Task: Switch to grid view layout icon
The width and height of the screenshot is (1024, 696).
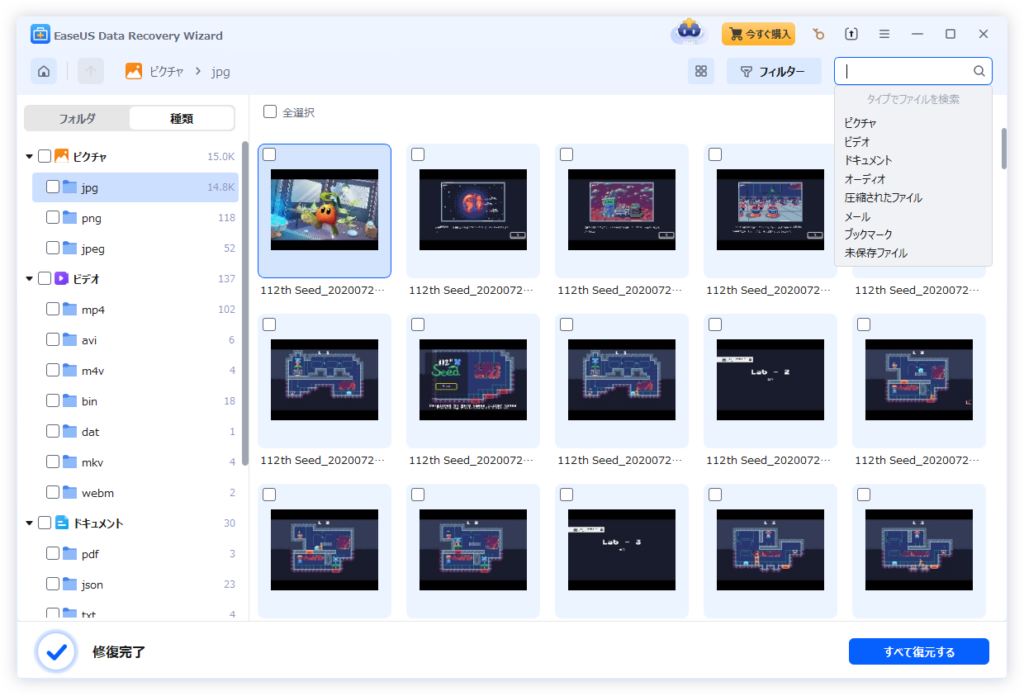Action: point(701,71)
